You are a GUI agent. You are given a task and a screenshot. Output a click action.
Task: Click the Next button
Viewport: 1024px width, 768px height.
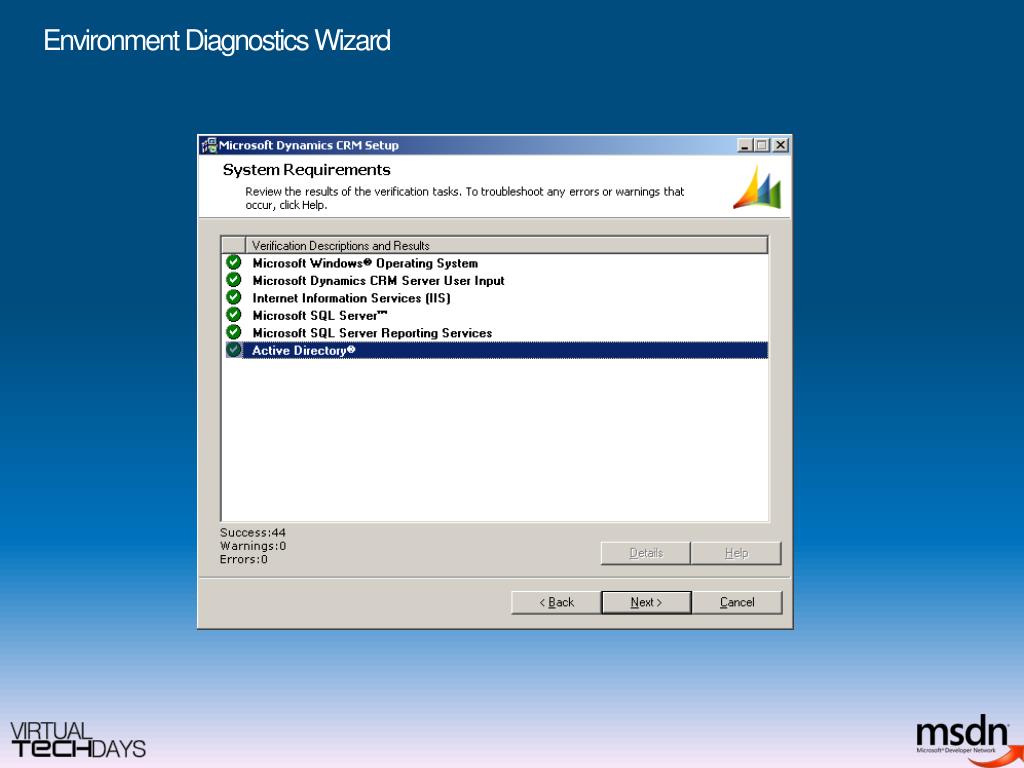click(x=646, y=602)
